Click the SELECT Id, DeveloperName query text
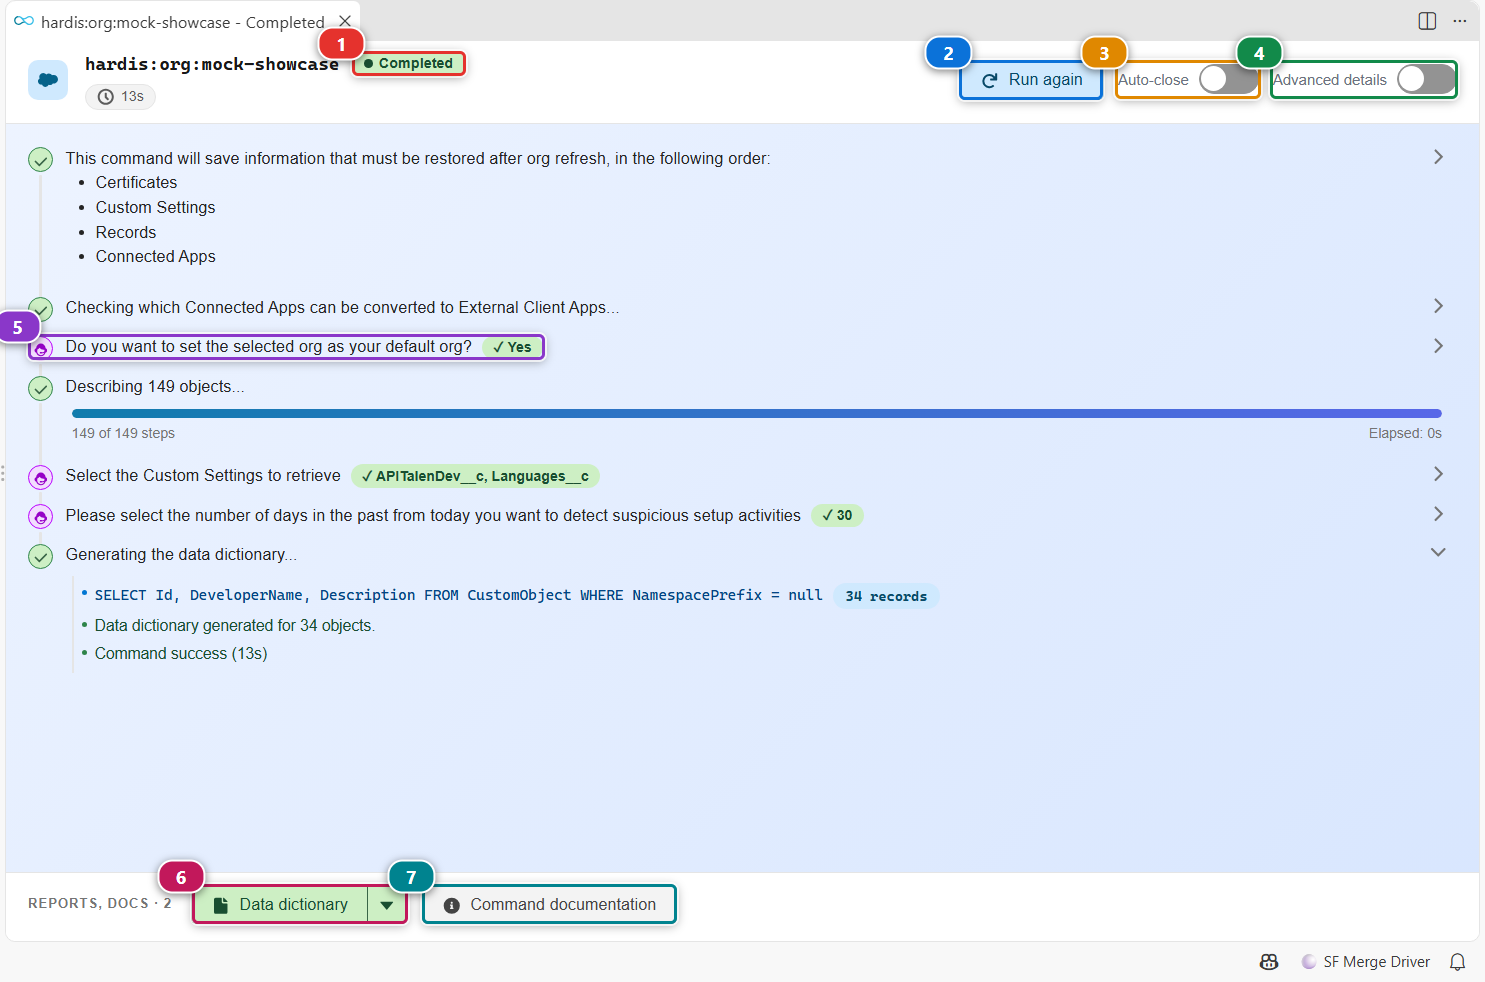Viewport: 1485px width, 982px height. tap(459, 596)
